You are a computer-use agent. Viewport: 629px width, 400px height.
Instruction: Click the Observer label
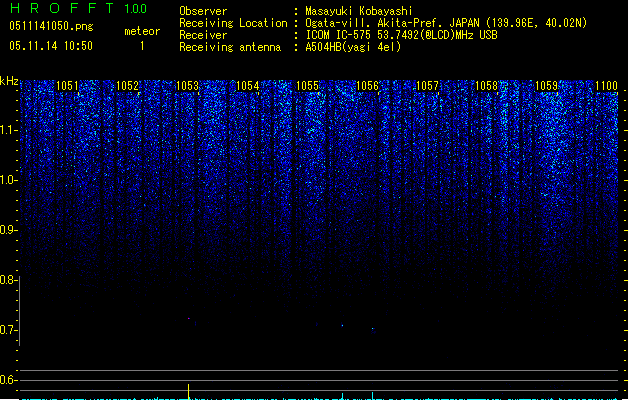pos(203,11)
